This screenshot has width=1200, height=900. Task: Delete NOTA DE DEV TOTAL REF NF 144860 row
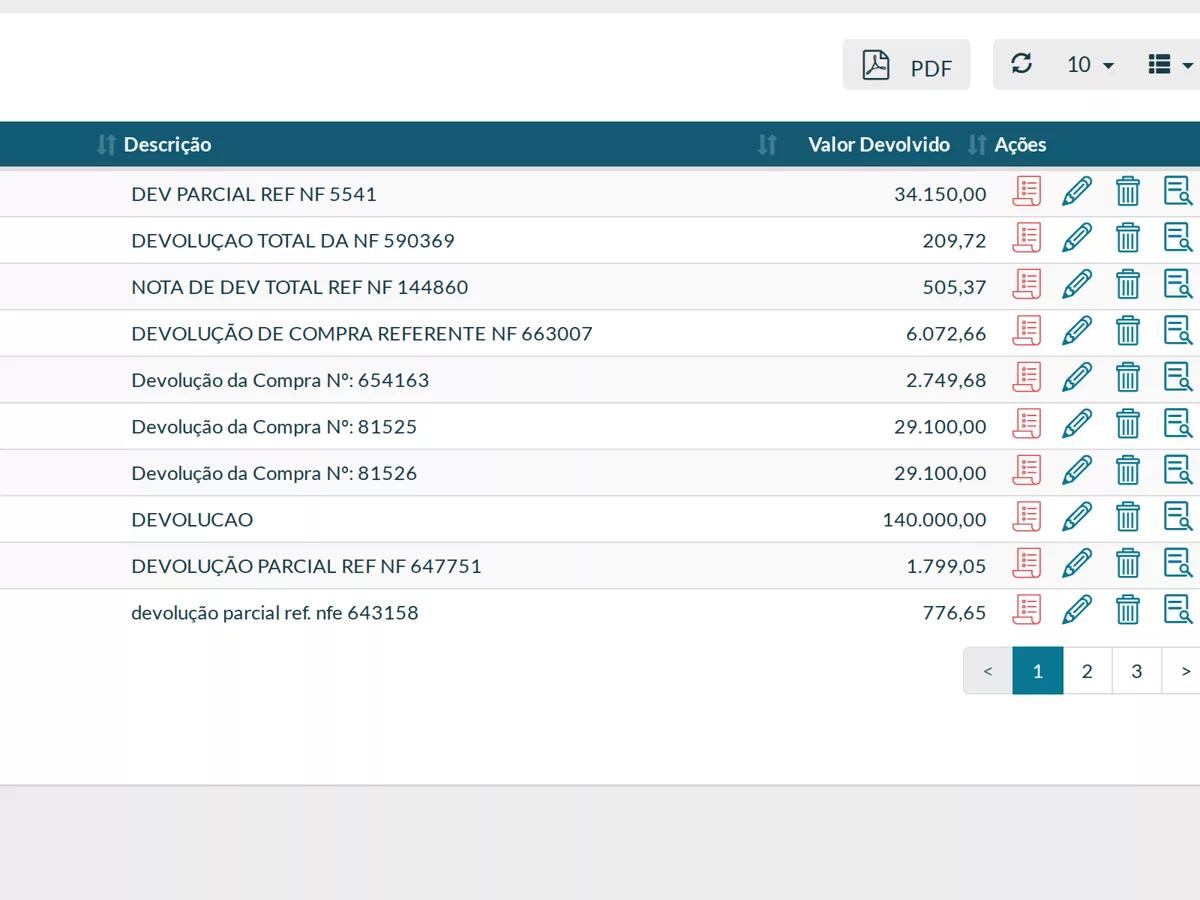pyautogui.click(x=1128, y=284)
